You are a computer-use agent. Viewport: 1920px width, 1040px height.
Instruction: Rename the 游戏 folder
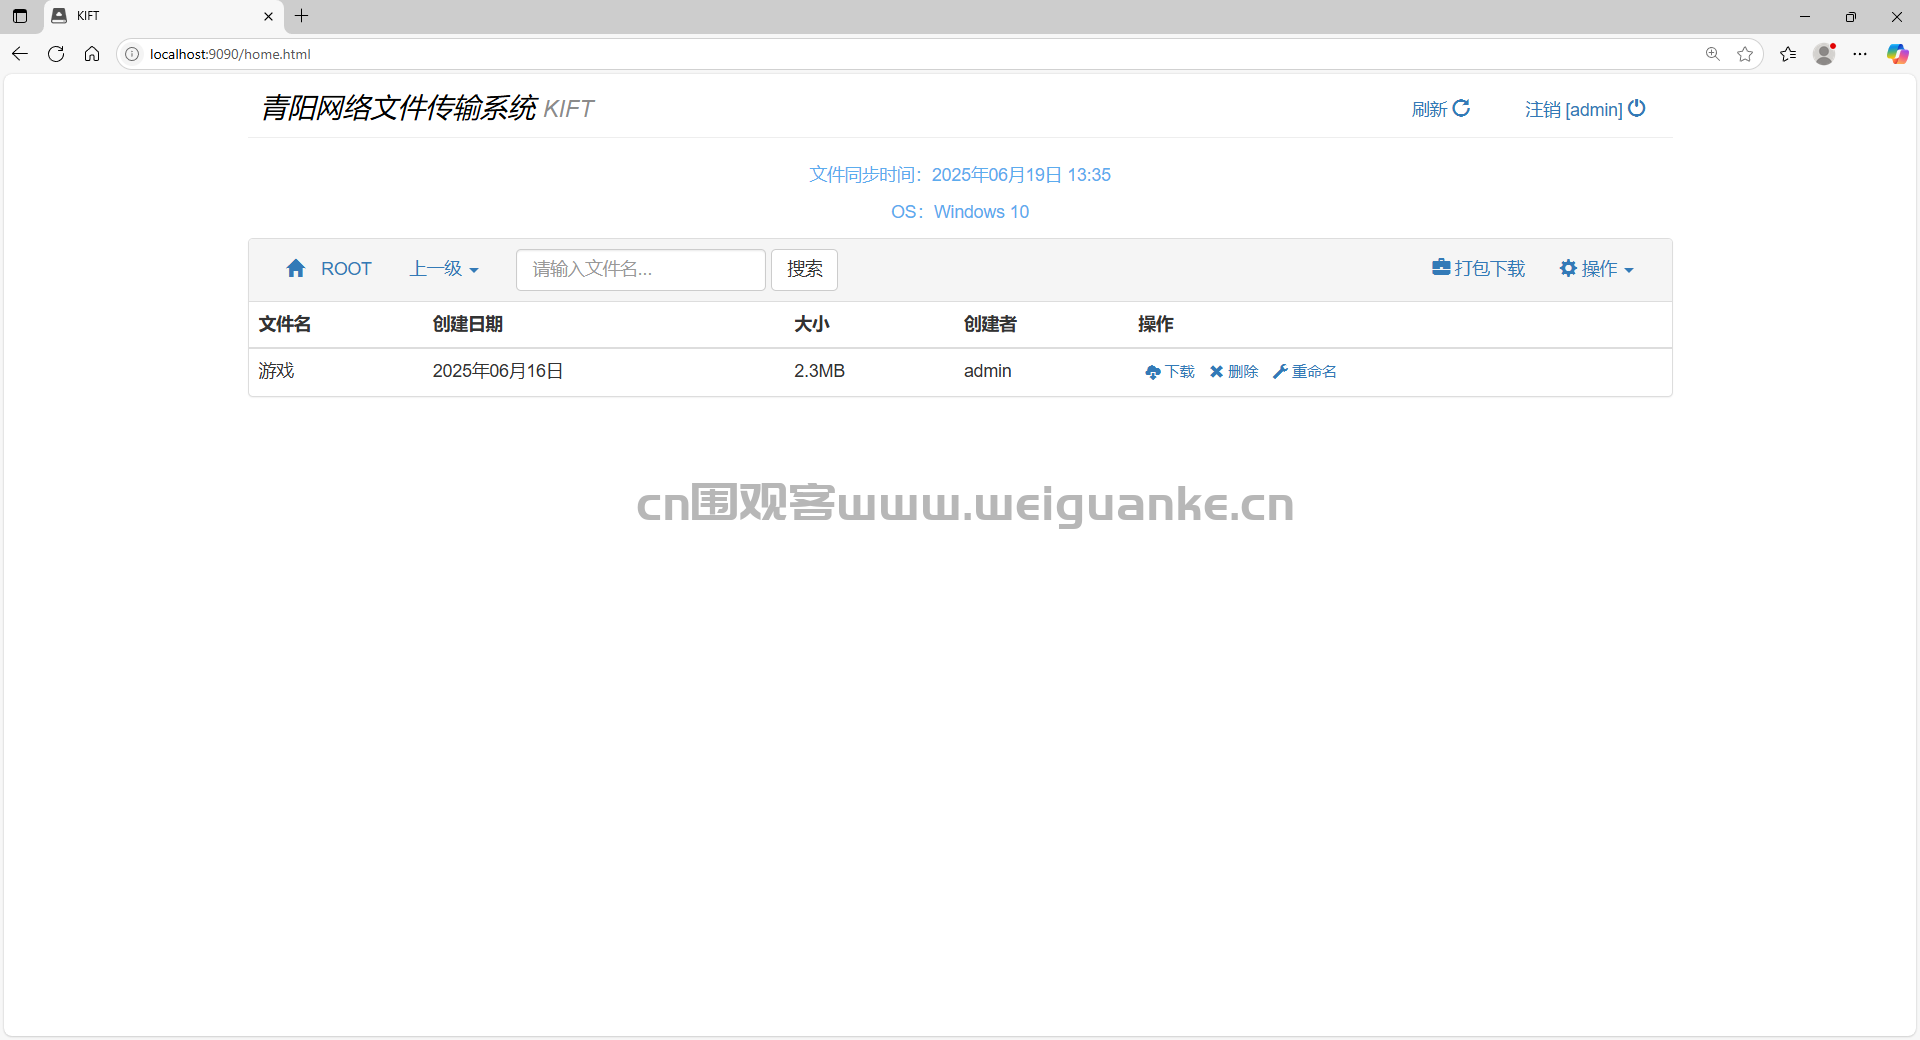[x=1305, y=372]
